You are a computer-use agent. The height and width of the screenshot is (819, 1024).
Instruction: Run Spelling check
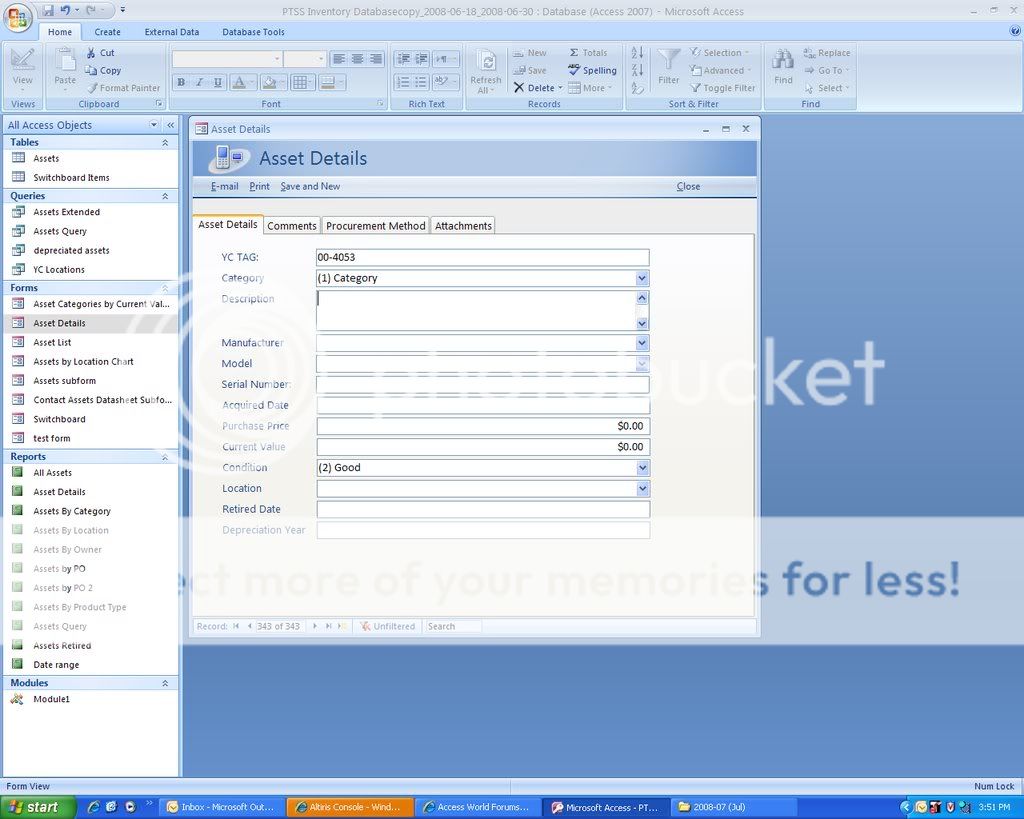[592, 70]
